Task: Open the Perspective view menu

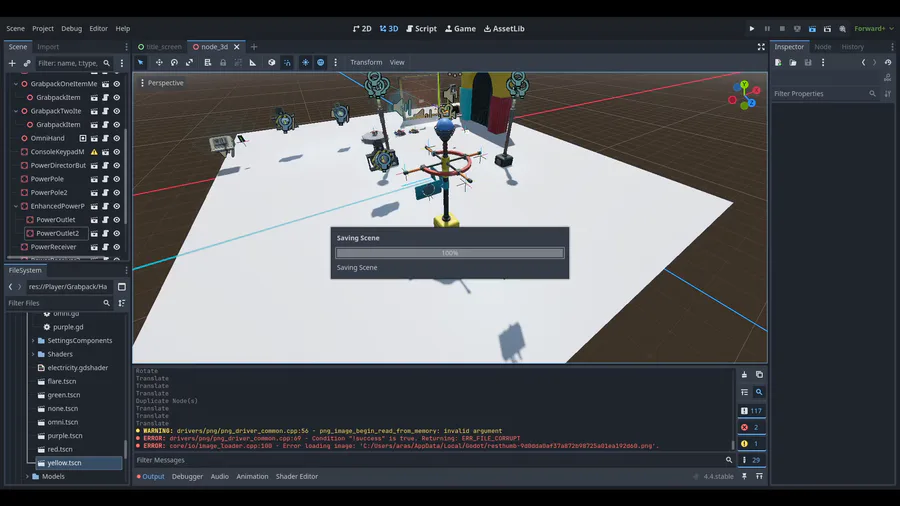Action: coord(162,83)
